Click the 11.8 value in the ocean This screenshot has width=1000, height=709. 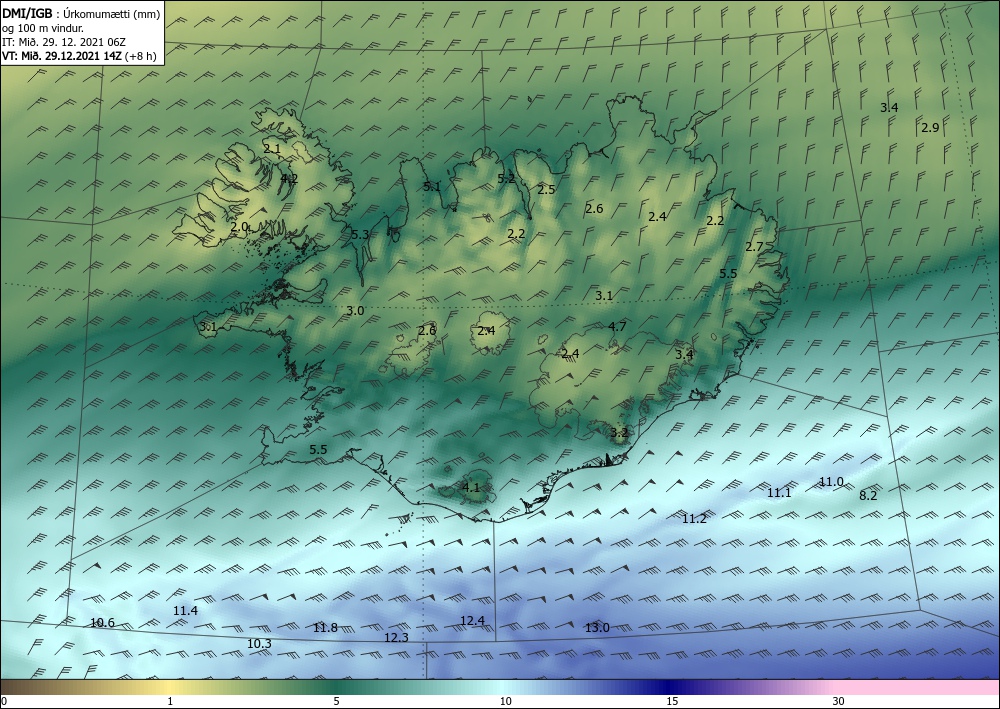tap(325, 628)
